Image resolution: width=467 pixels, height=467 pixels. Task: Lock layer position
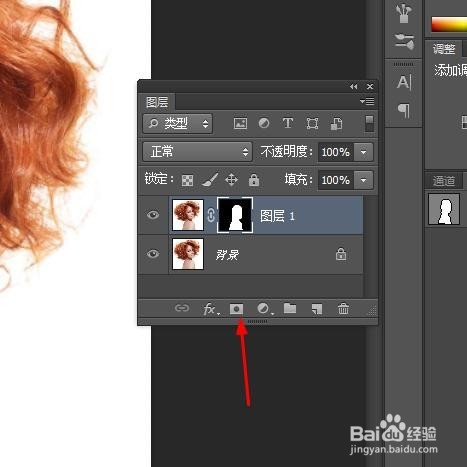(231, 180)
